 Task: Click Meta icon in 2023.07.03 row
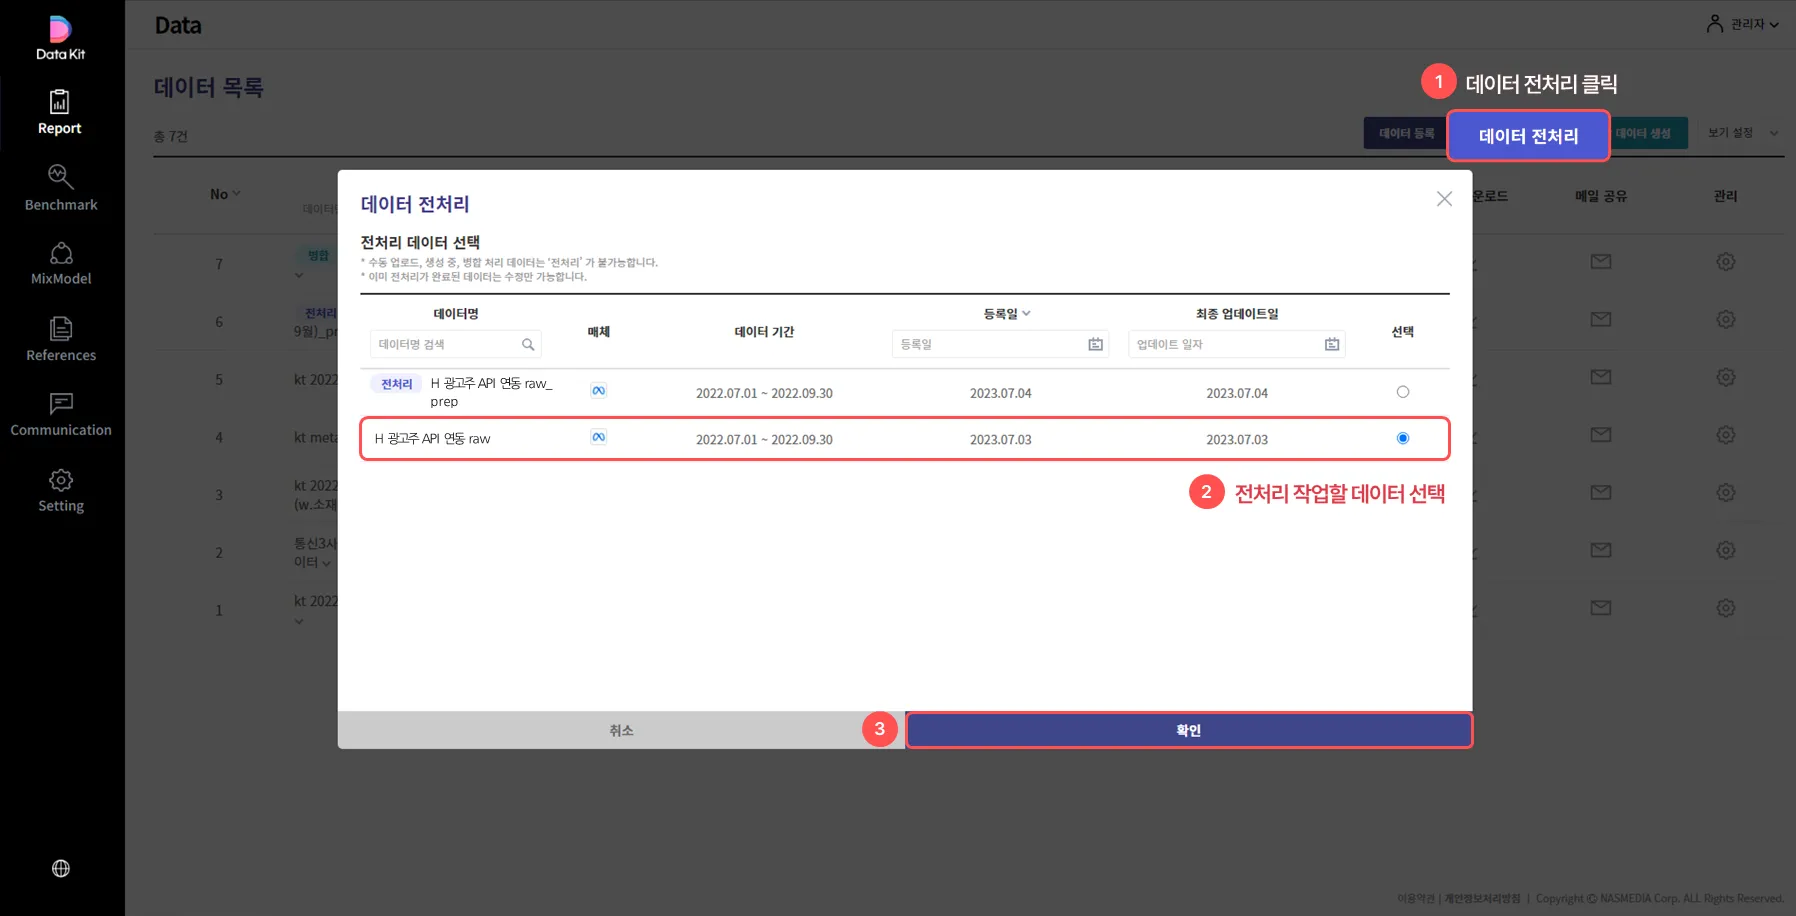click(598, 437)
